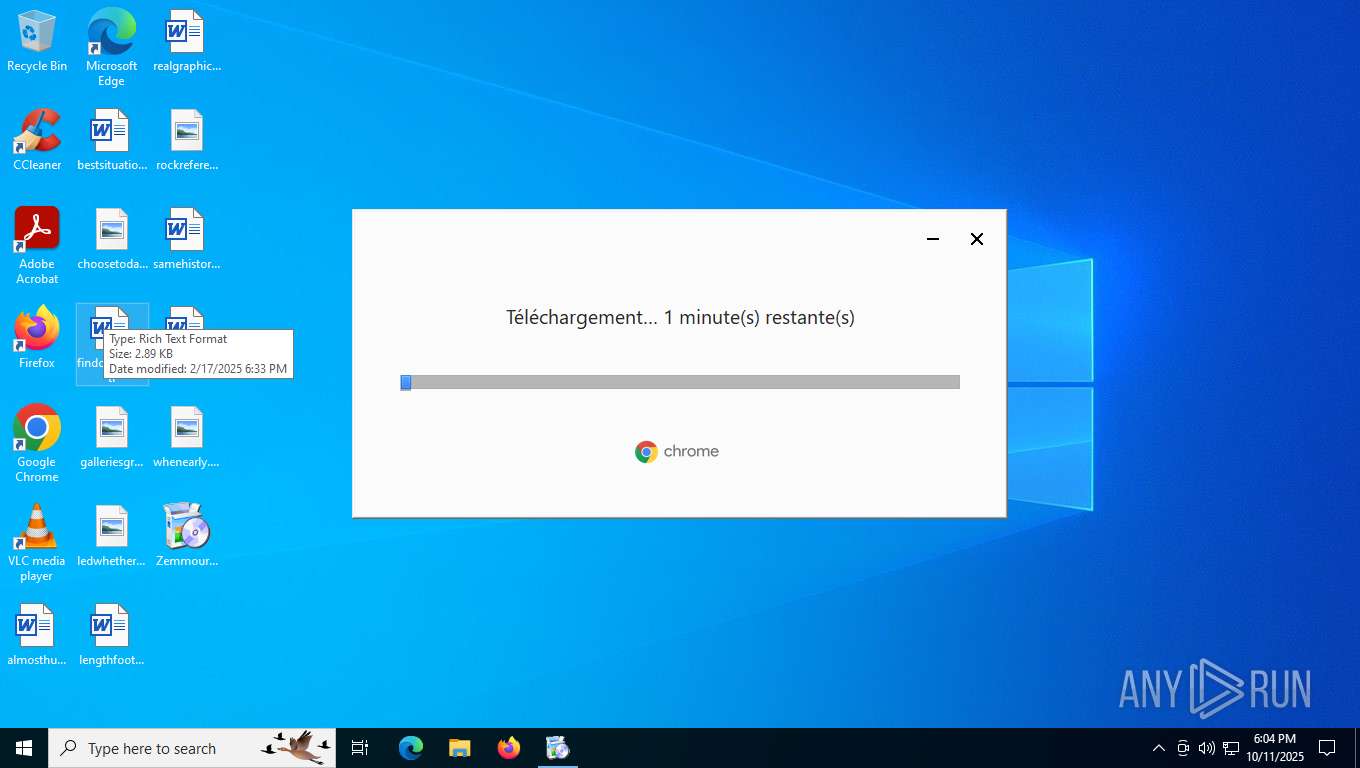Open VLC media player shortcut

(x=37, y=543)
